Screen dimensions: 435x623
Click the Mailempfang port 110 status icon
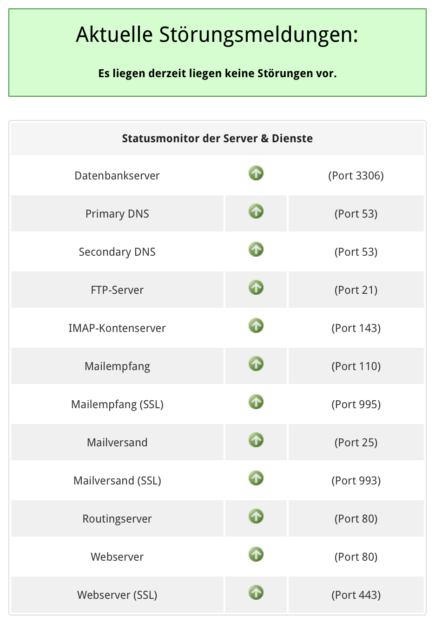click(256, 364)
